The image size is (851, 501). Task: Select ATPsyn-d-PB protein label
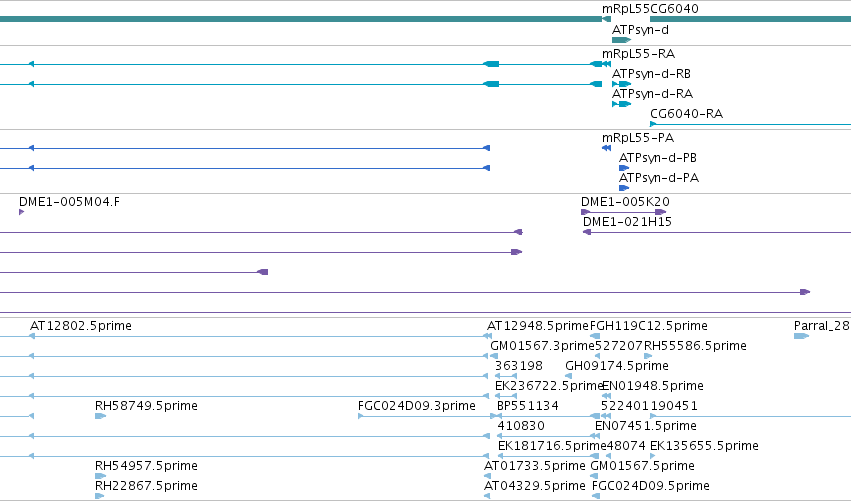(658, 158)
